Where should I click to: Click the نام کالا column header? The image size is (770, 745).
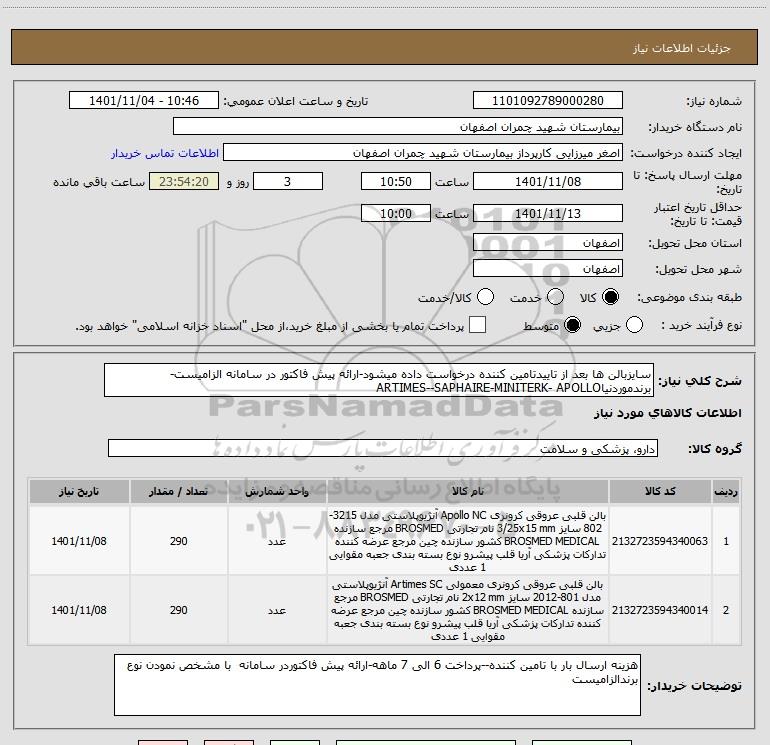click(468, 491)
